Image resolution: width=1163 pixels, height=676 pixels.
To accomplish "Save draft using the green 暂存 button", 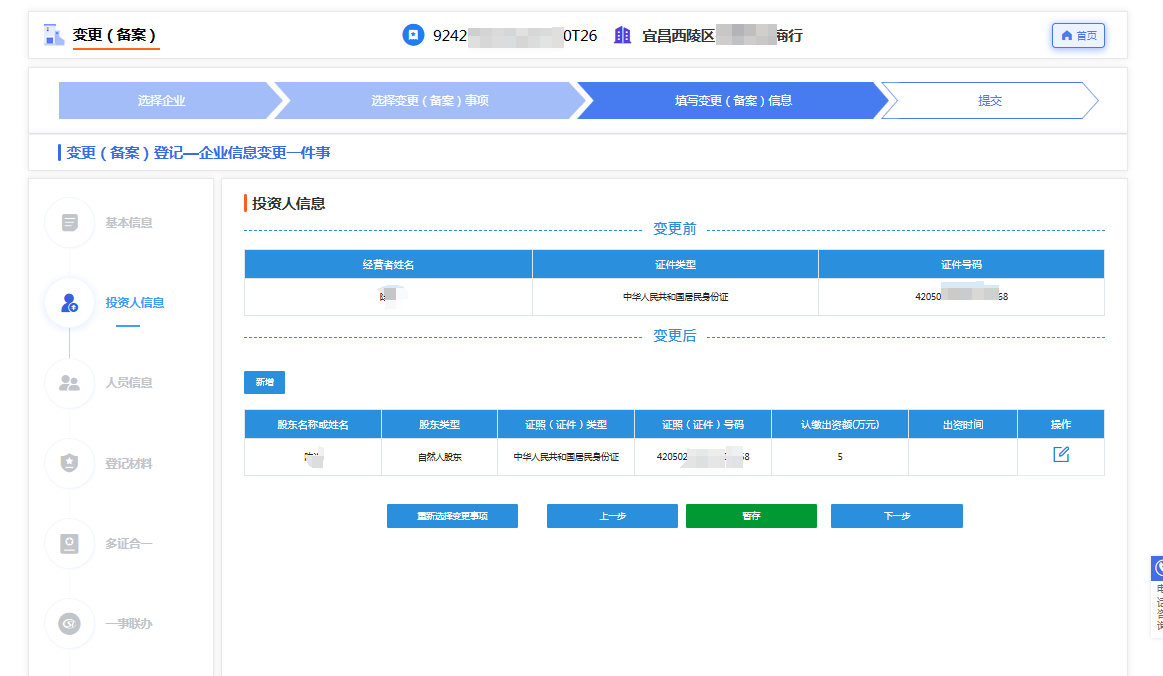I will (751, 516).
